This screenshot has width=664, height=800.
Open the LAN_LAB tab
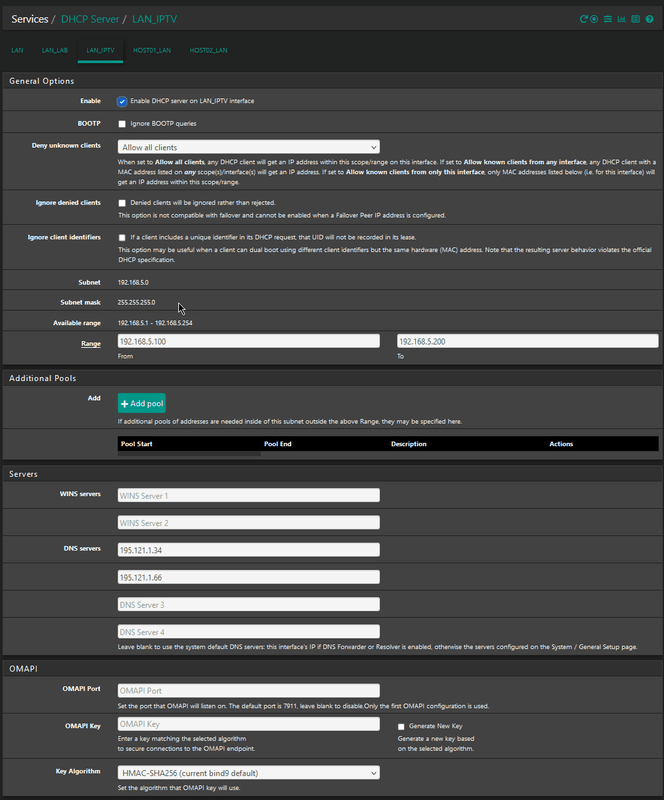[55, 51]
